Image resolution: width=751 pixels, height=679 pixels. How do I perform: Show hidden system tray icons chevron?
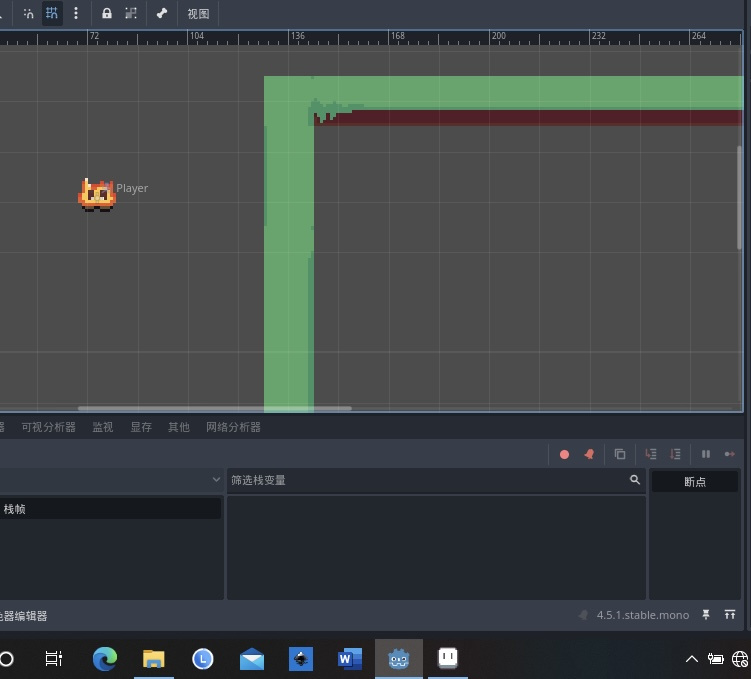pos(692,659)
